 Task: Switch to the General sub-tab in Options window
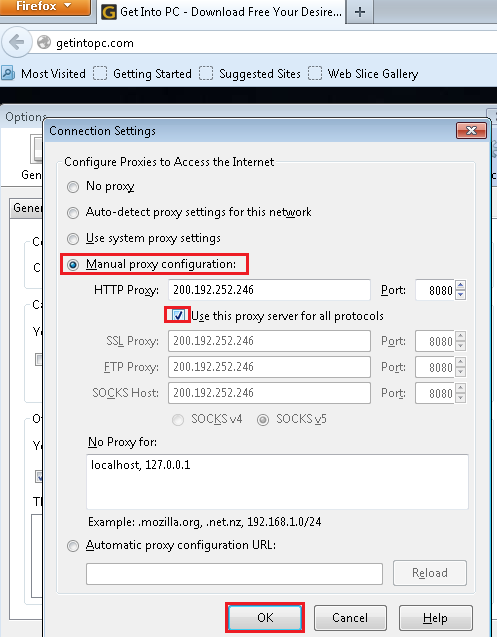click(x=26, y=208)
